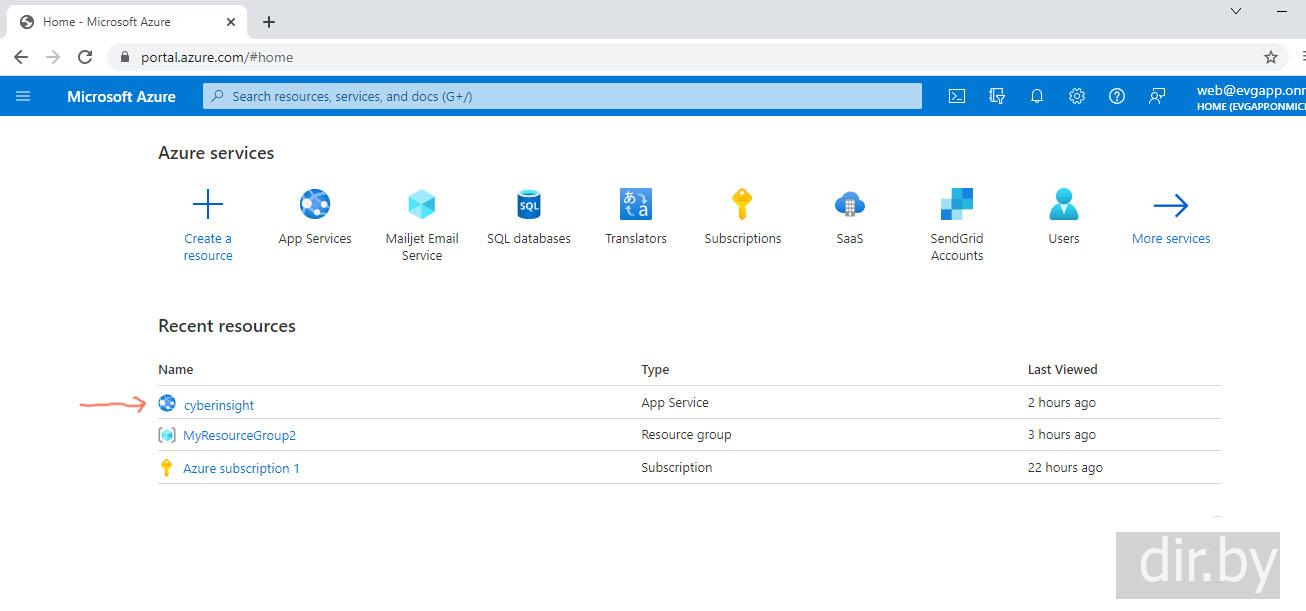Screen dimensions: 1306x611
Task: Open the notifications bell
Action: (1037, 96)
